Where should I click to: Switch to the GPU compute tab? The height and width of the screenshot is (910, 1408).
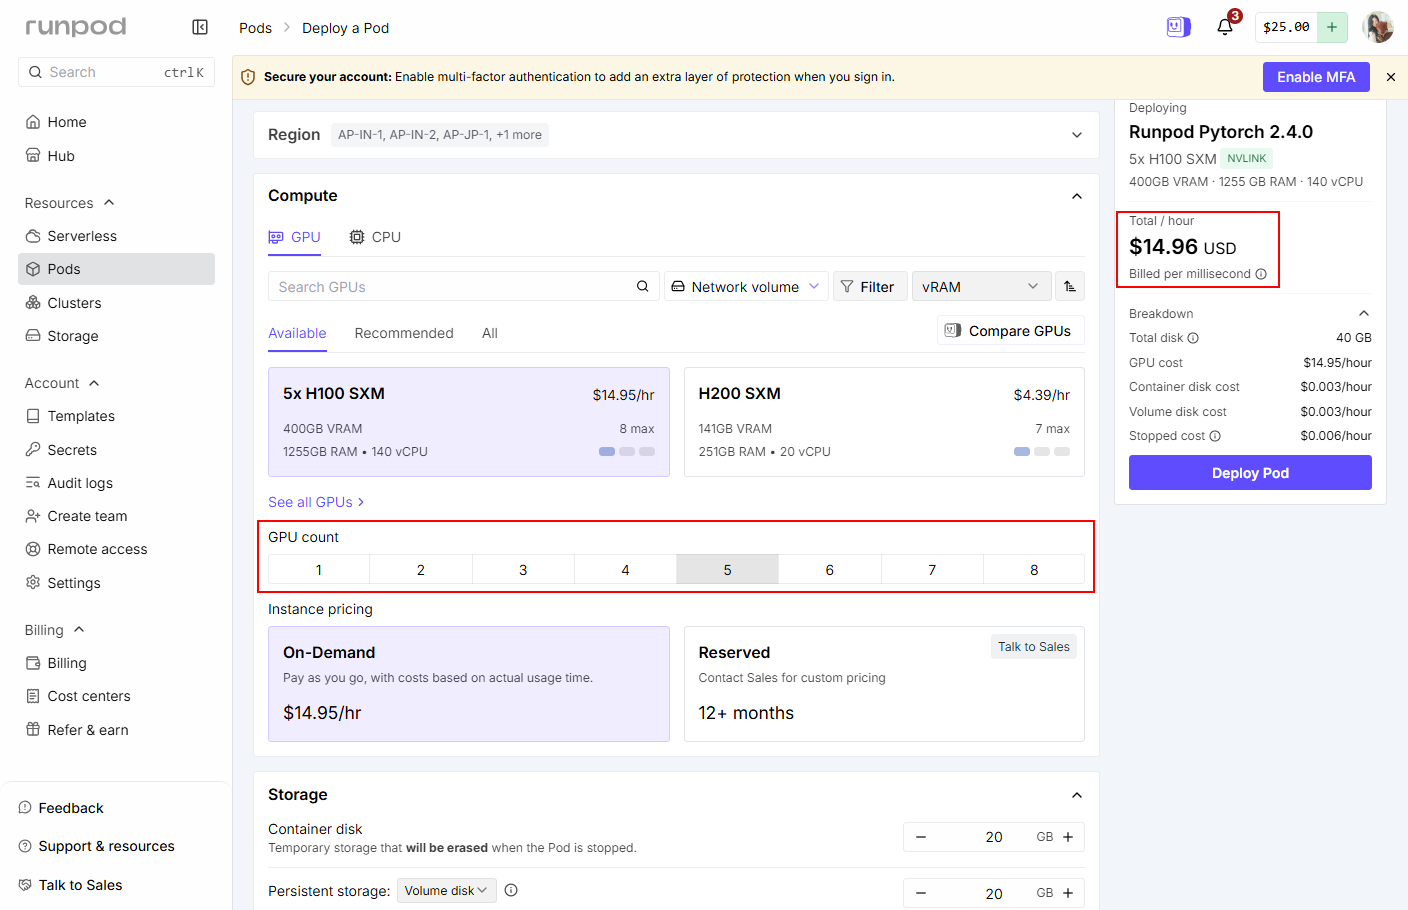coord(294,237)
